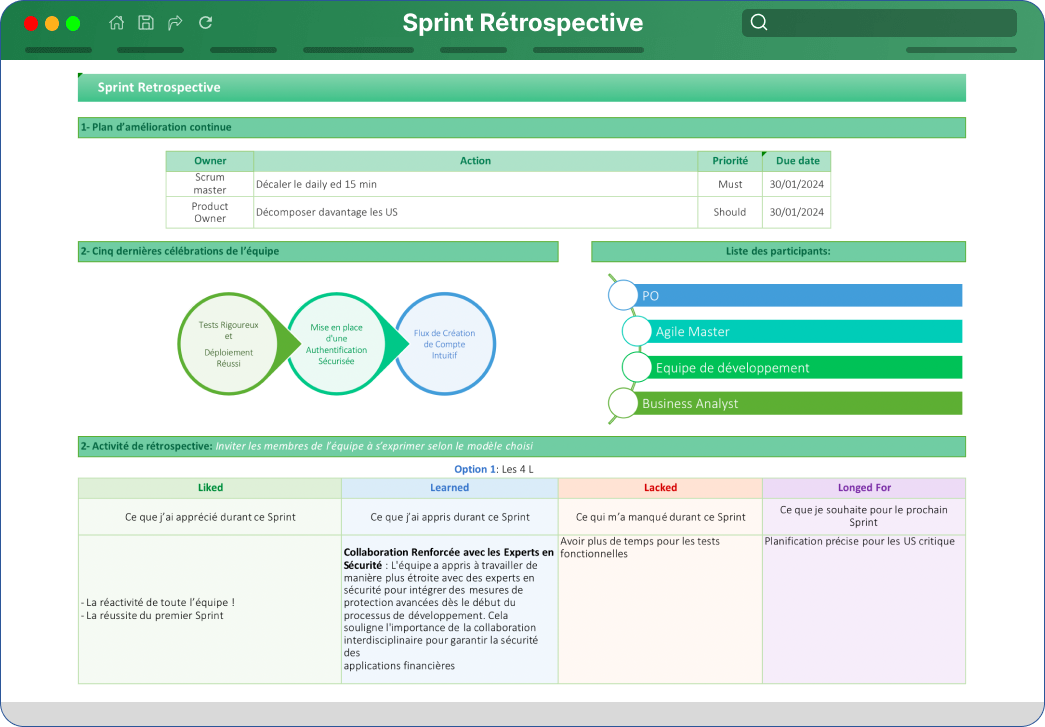This screenshot has height=727, width=1045.
Task: Select 'La réussite du premier Sprint' line
Action: tap(153, 615)
